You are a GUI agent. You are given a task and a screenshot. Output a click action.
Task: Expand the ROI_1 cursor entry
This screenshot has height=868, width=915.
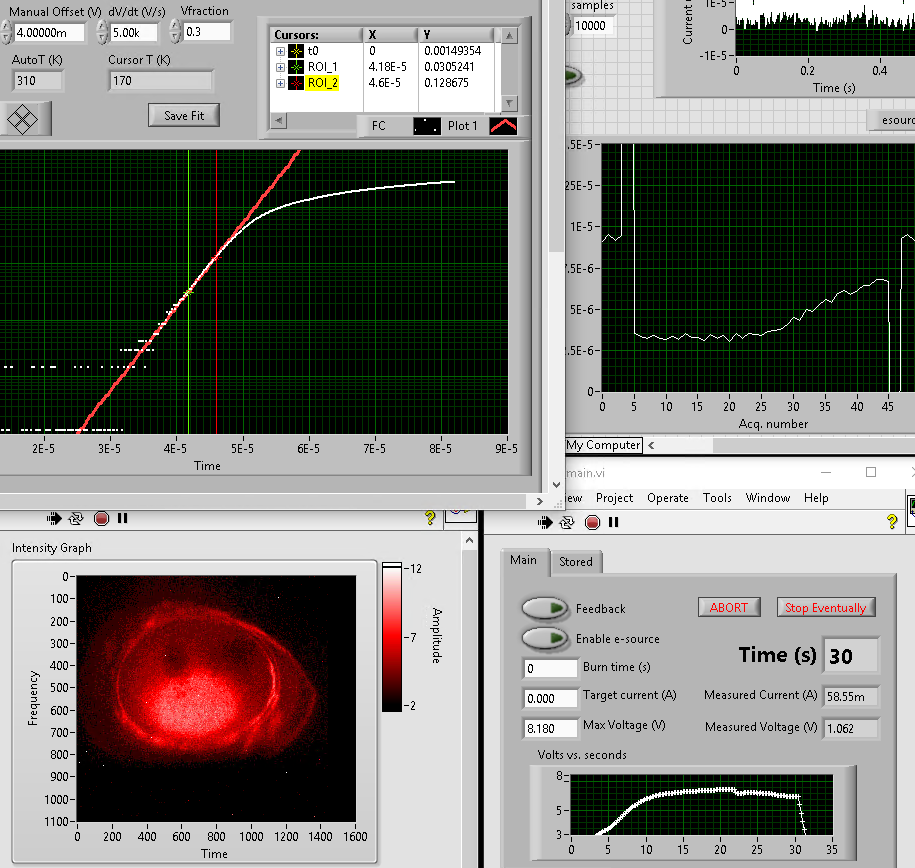click(280, 67)
